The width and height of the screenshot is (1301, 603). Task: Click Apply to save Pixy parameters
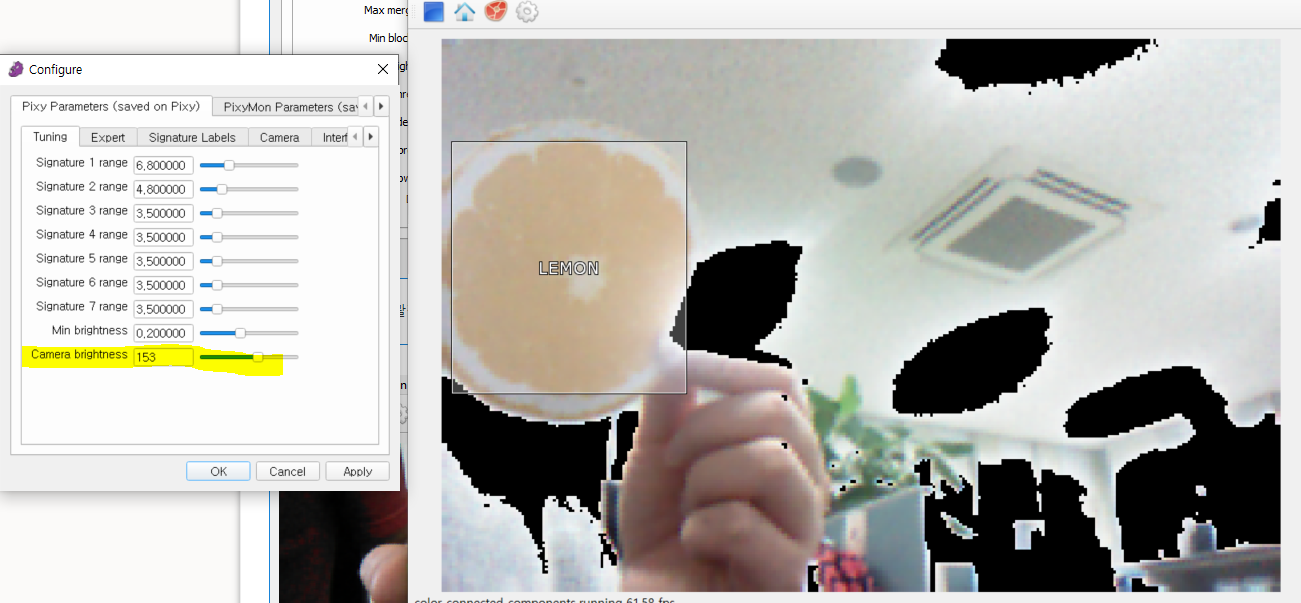tap(358, 471)
